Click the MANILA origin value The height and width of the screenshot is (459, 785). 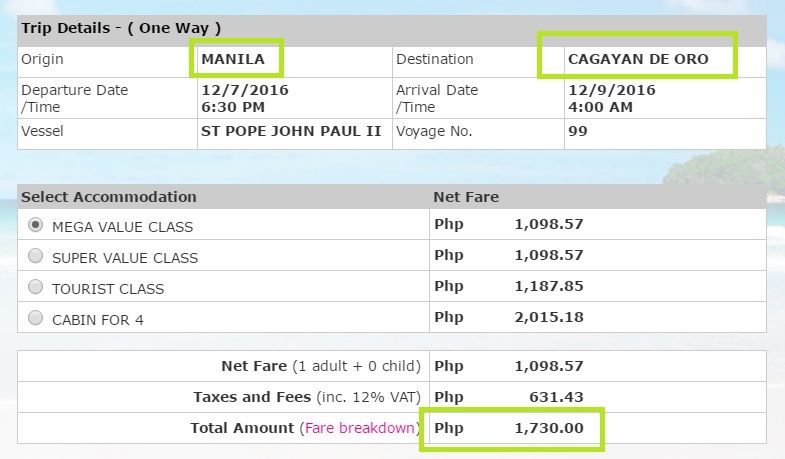pyautogui.click(x=233, y=59)
